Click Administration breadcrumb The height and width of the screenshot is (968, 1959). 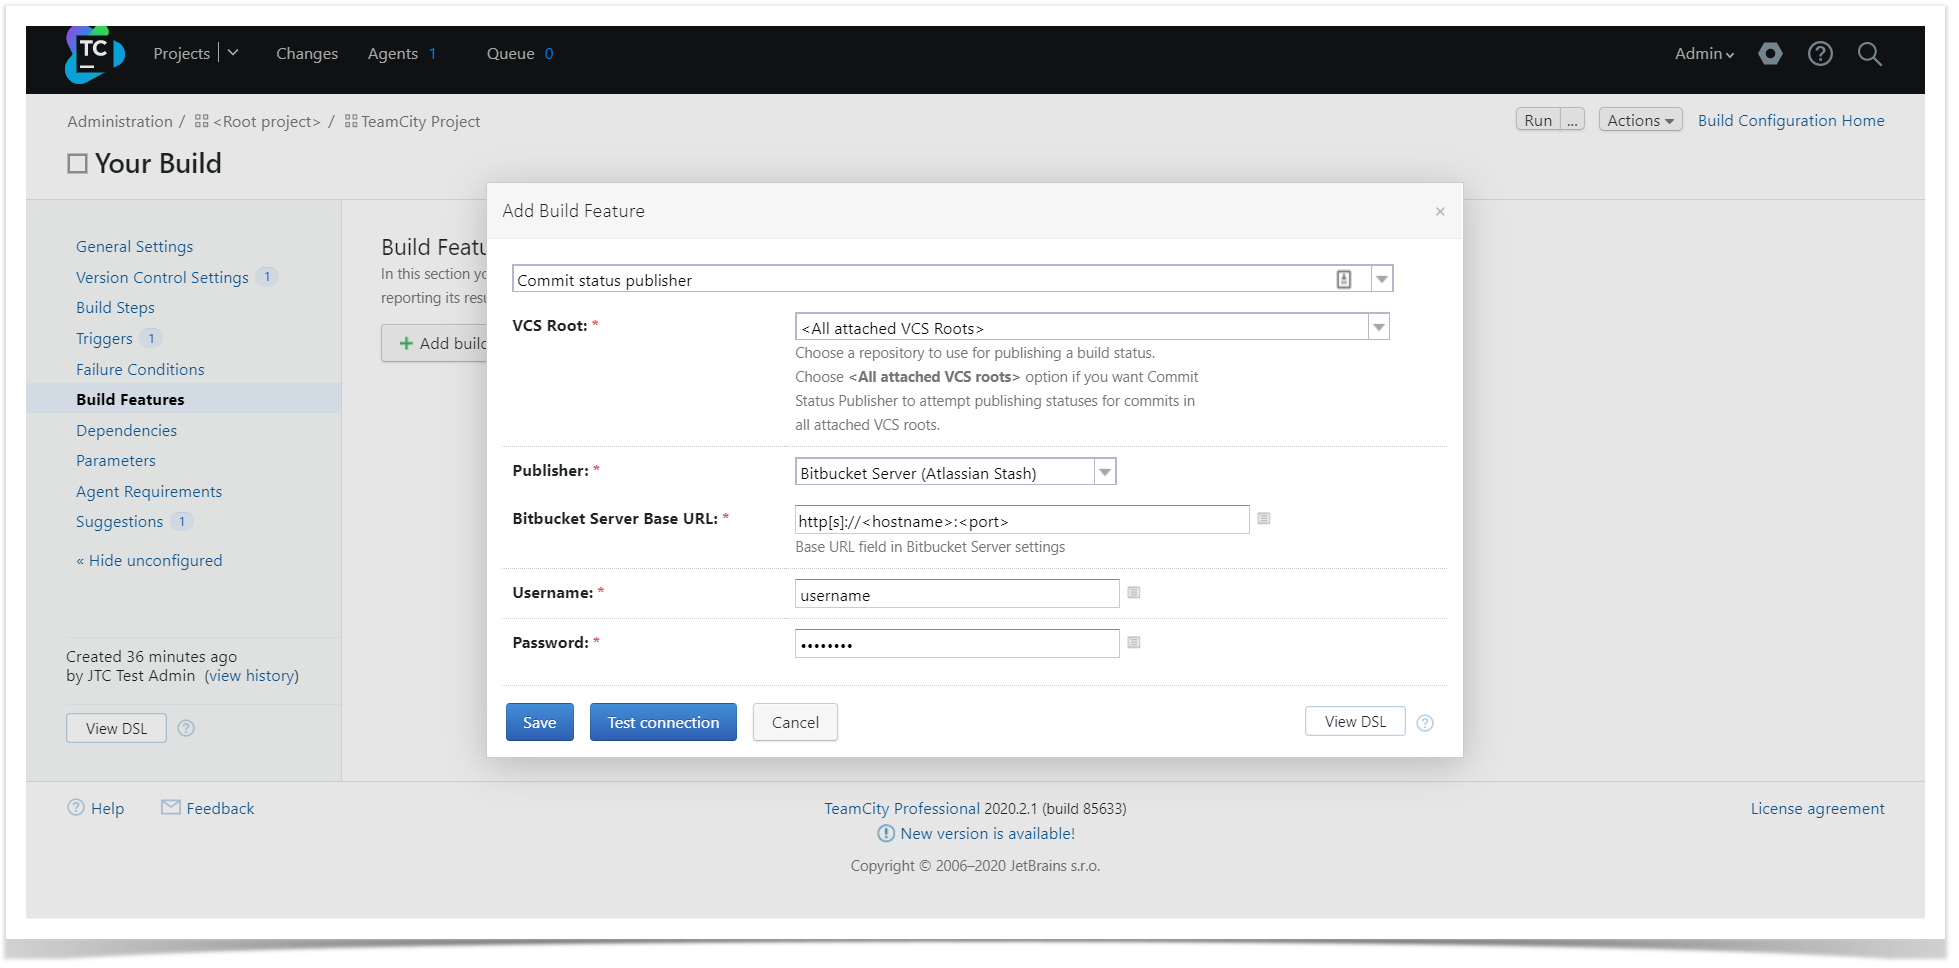[x=120, y=121]
